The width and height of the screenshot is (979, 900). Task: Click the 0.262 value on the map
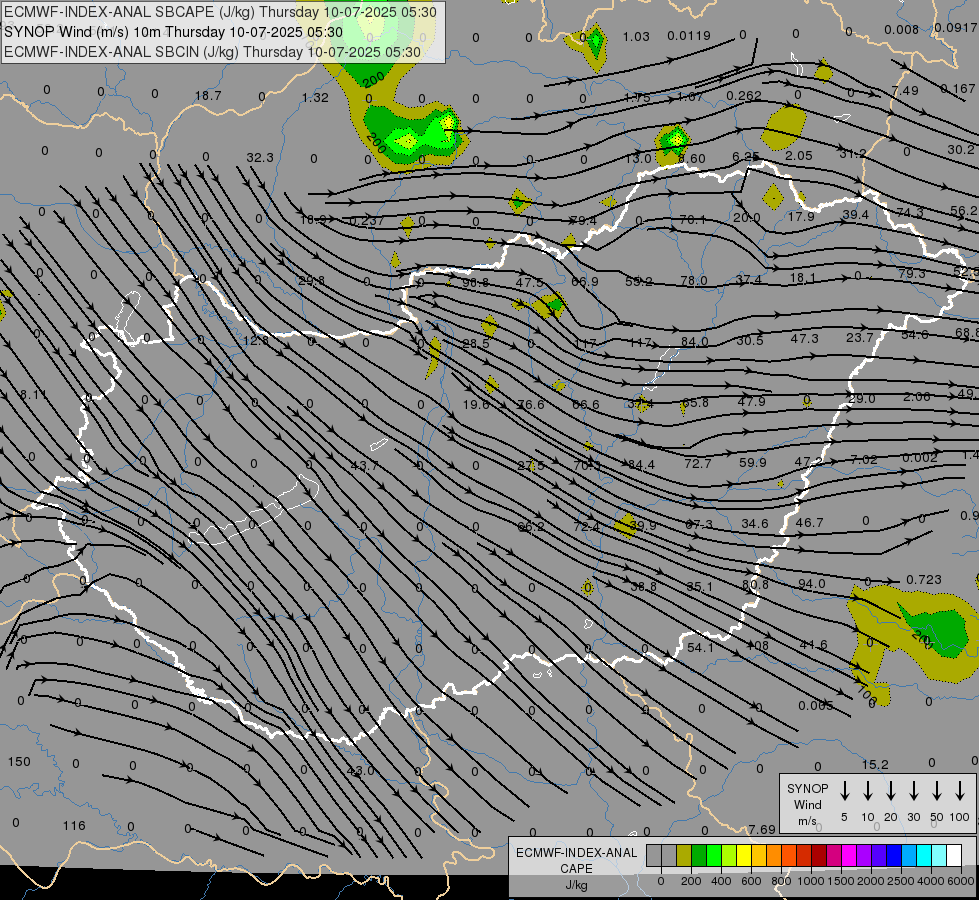(x=744, y=96)
